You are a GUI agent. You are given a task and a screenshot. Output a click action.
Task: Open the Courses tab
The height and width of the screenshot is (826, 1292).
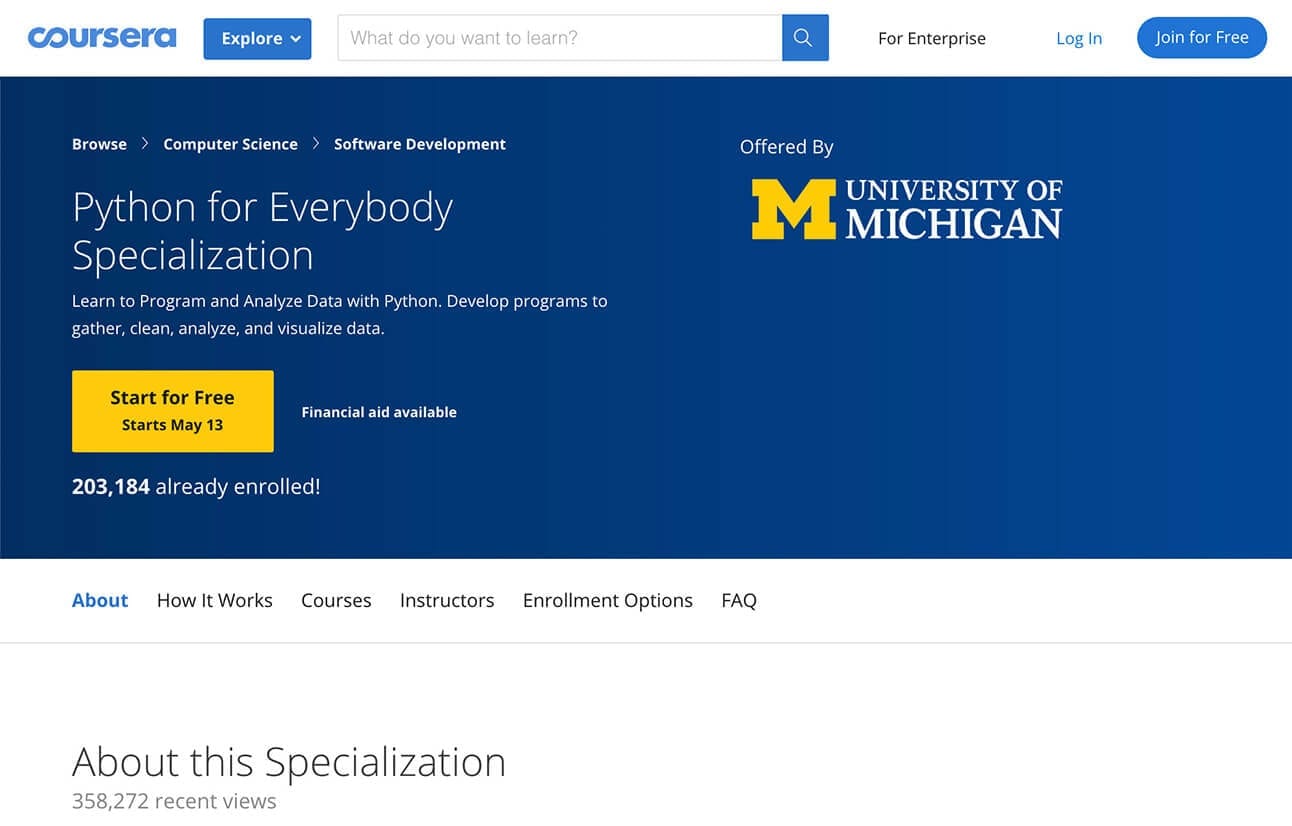coord(336,600)
